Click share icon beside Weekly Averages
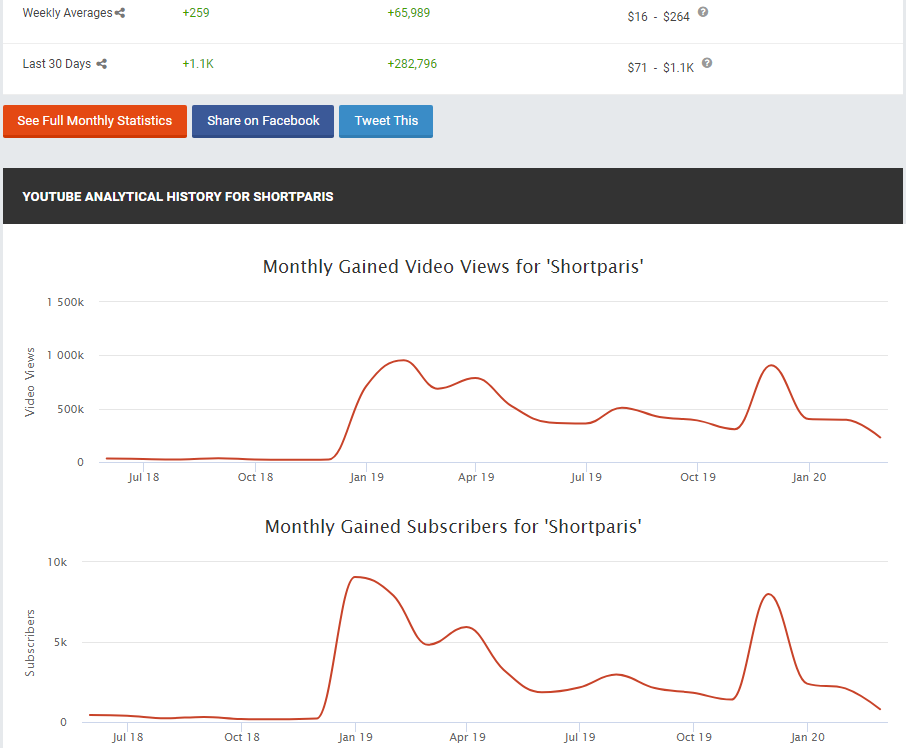 [120, 14]
